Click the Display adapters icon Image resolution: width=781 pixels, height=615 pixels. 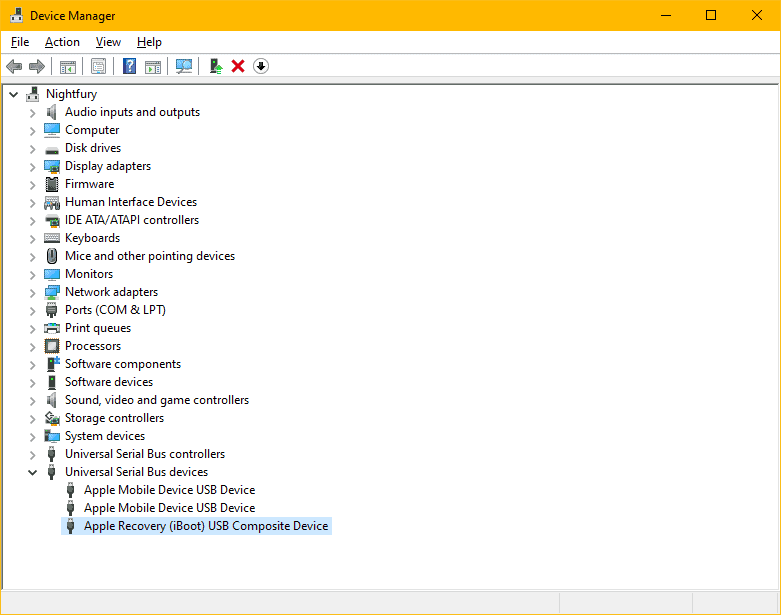pos(52,166)
